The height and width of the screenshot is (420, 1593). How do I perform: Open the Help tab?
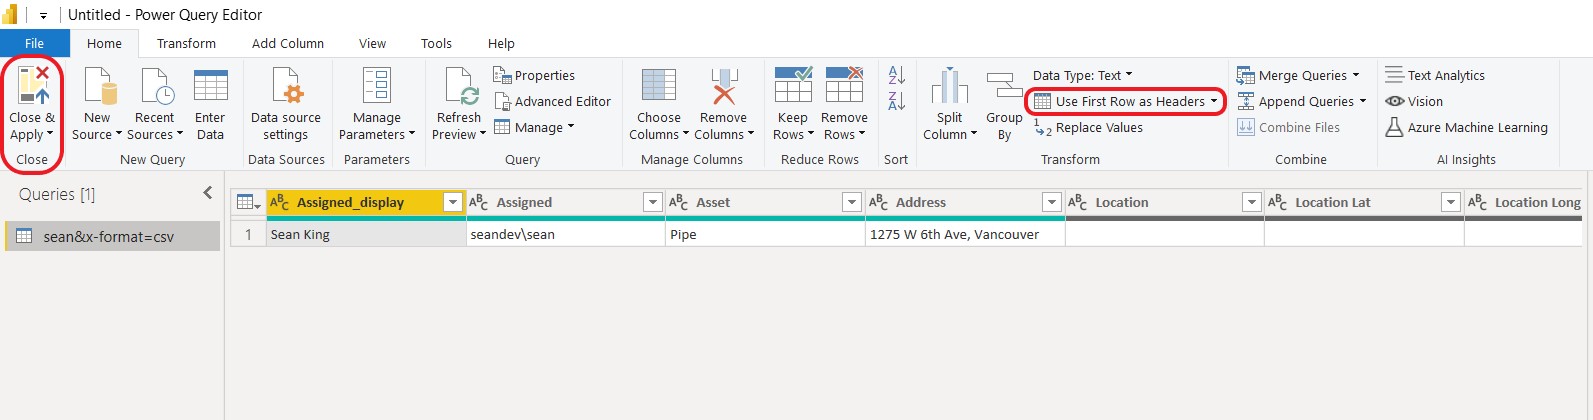[501, 43]
